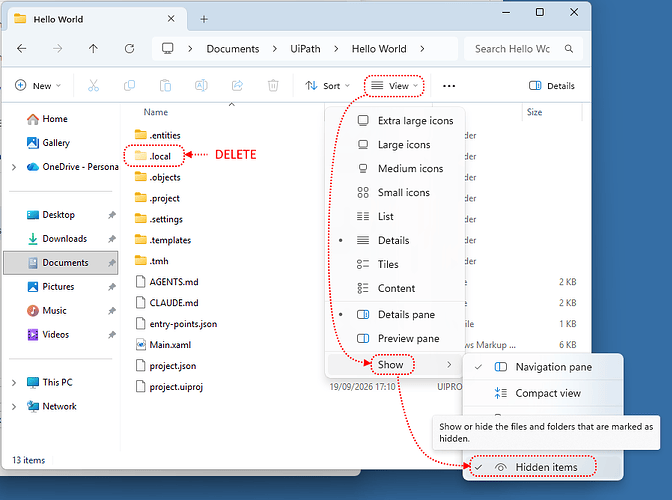The width and height of the screenshot is (672, 500).
Task: Click UiPath breadcrumb in address bar
Action: point(305,49)
